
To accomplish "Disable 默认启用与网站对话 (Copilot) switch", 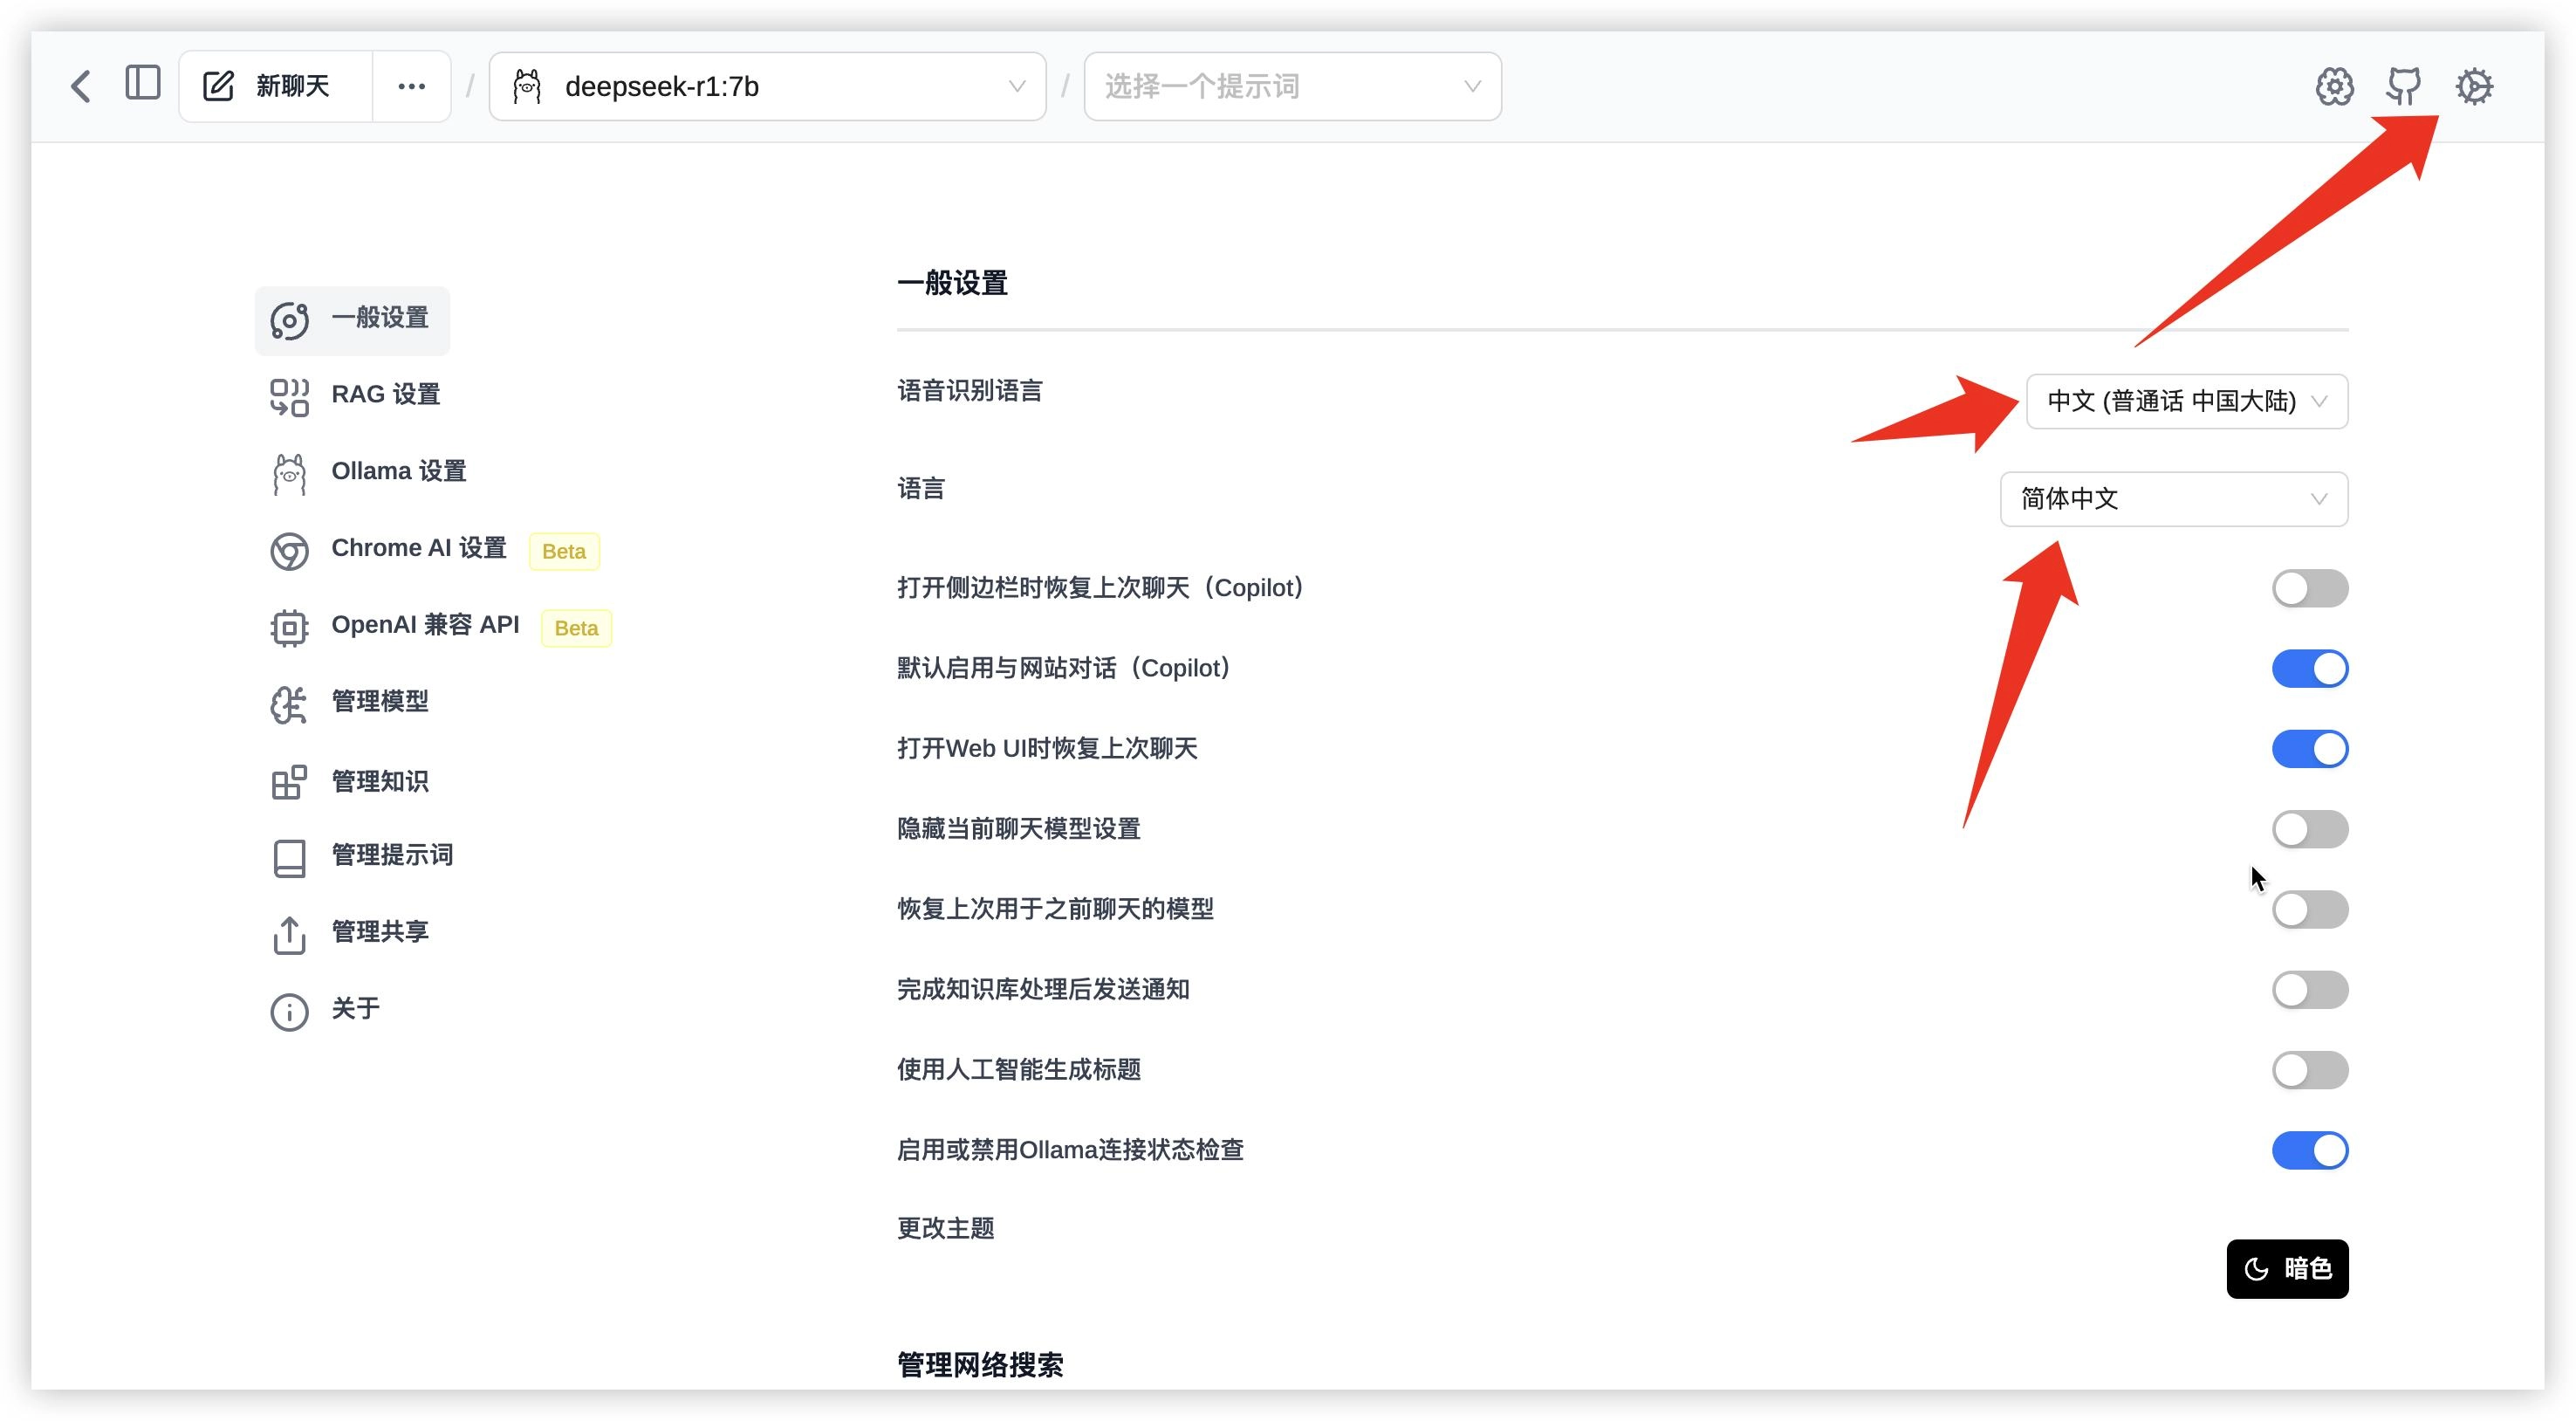I will pos(2310,668).
